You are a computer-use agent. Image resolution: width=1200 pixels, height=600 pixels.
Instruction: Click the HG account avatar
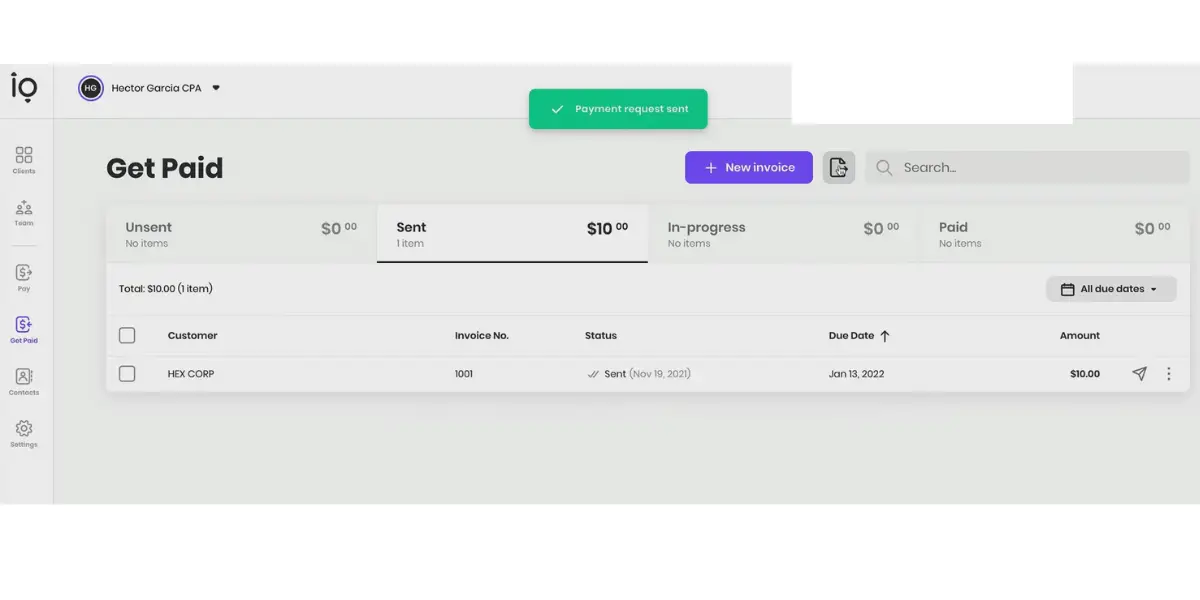[91, 88]
